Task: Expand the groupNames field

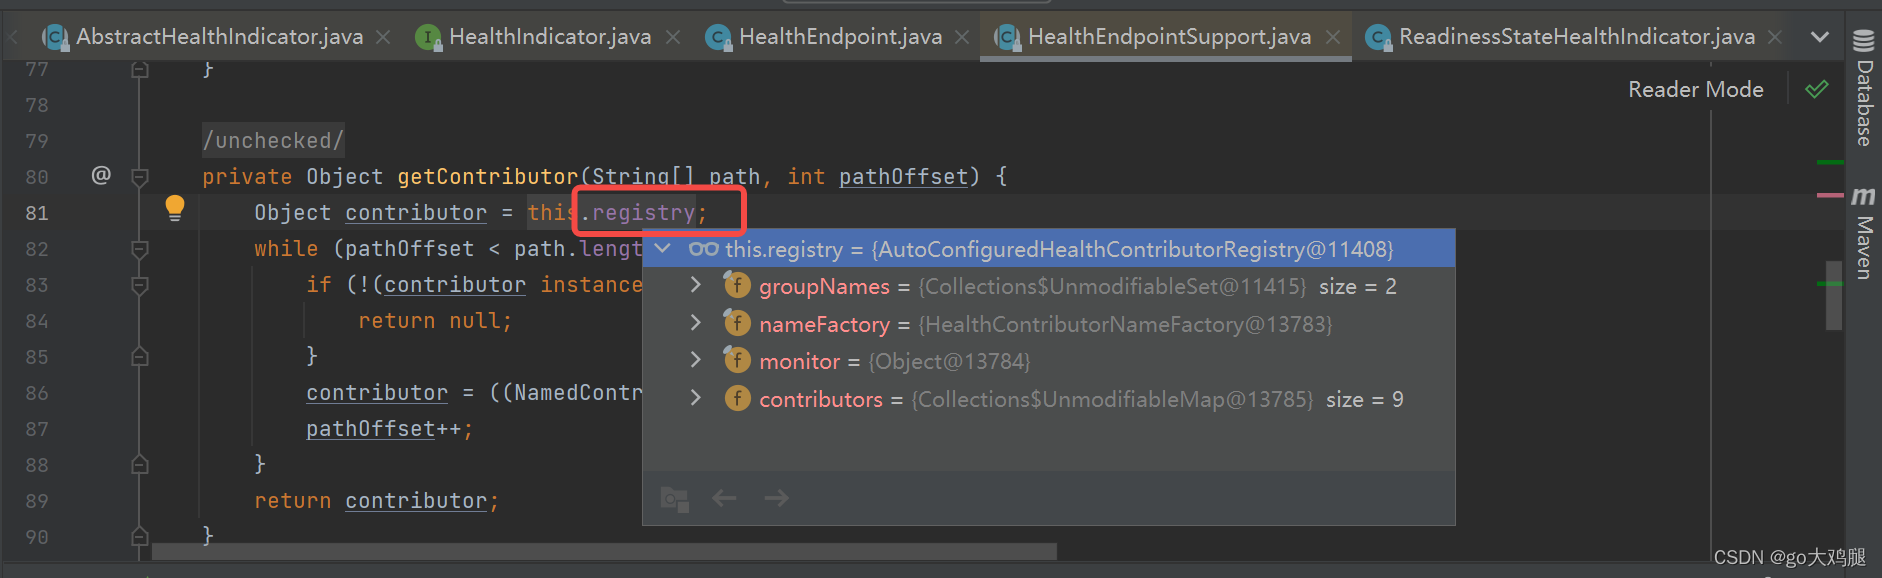Action: pos(696,286)
